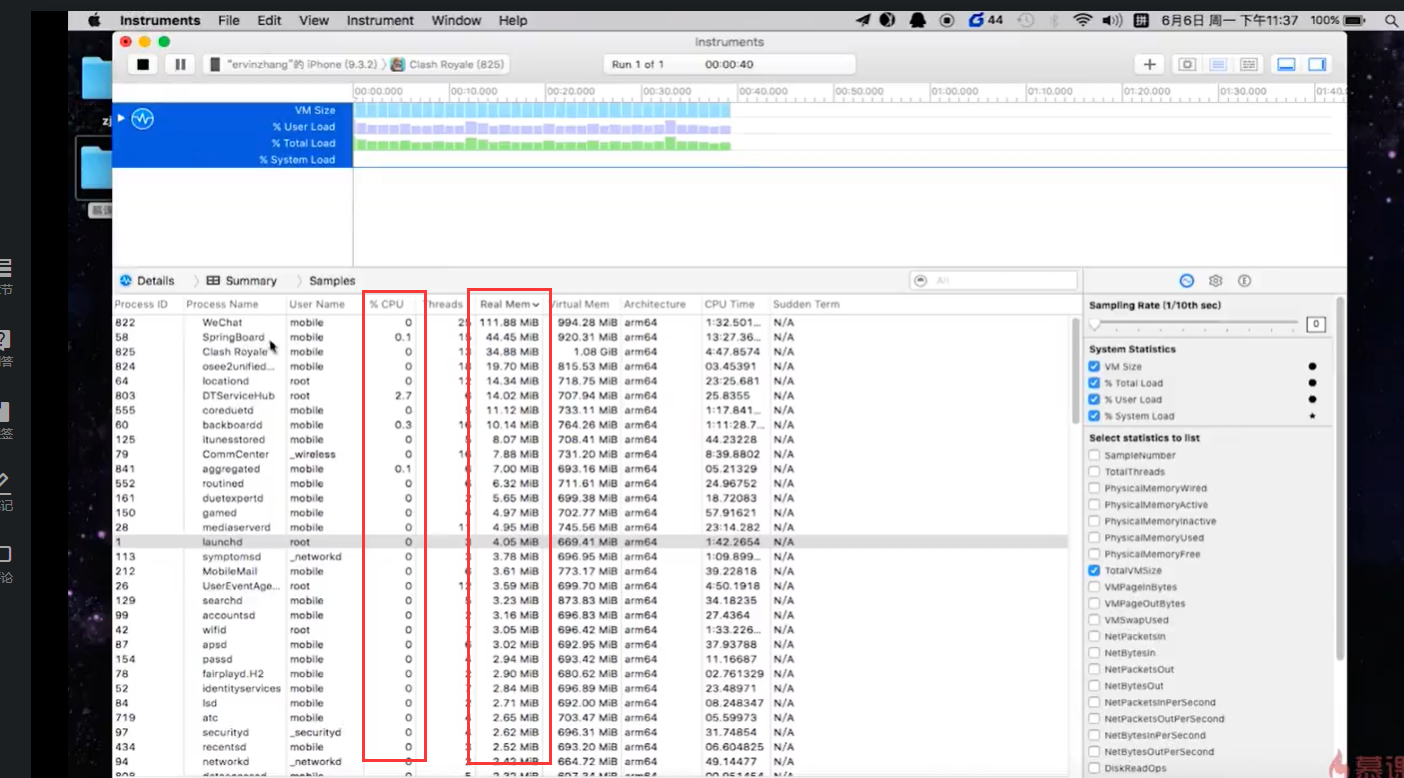Adjust the Sampling Rate slider handle

coord(1095,324)
